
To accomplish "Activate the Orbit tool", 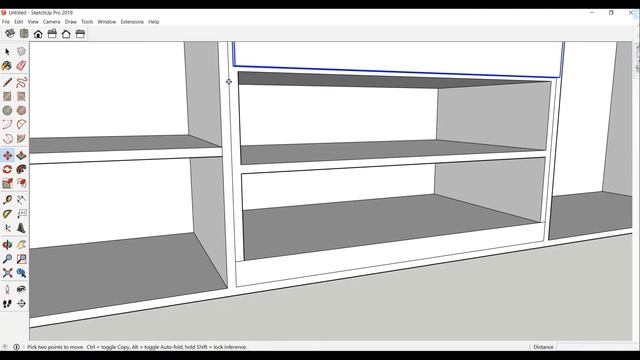I will pyautogui.click(x=7, y=245).
